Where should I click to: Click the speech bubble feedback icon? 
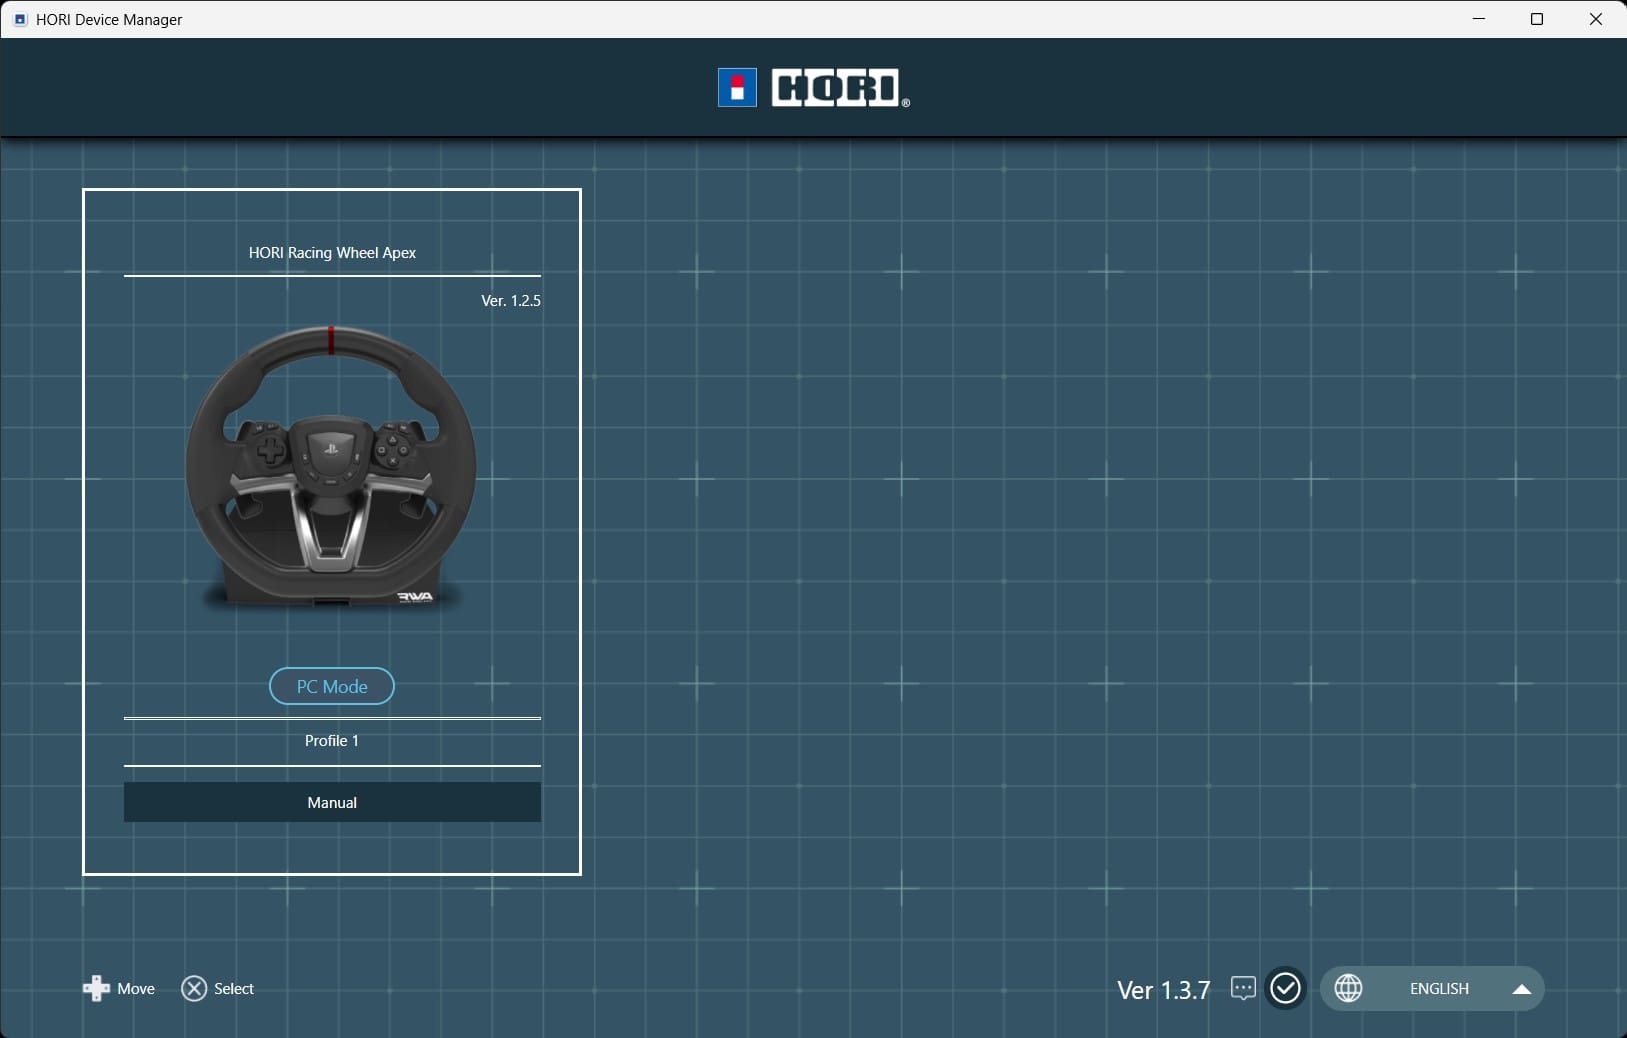tap(1243, 989)
